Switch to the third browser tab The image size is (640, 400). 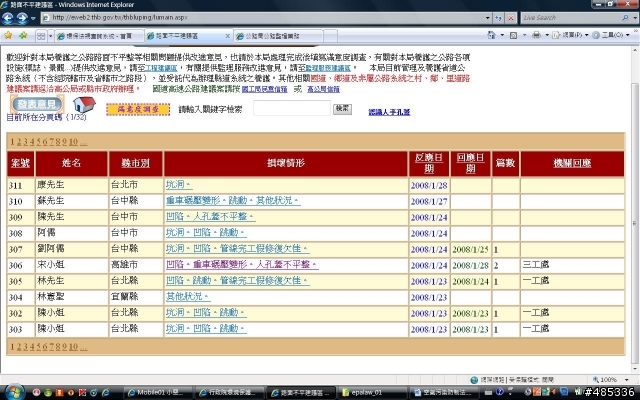(278, 36)
